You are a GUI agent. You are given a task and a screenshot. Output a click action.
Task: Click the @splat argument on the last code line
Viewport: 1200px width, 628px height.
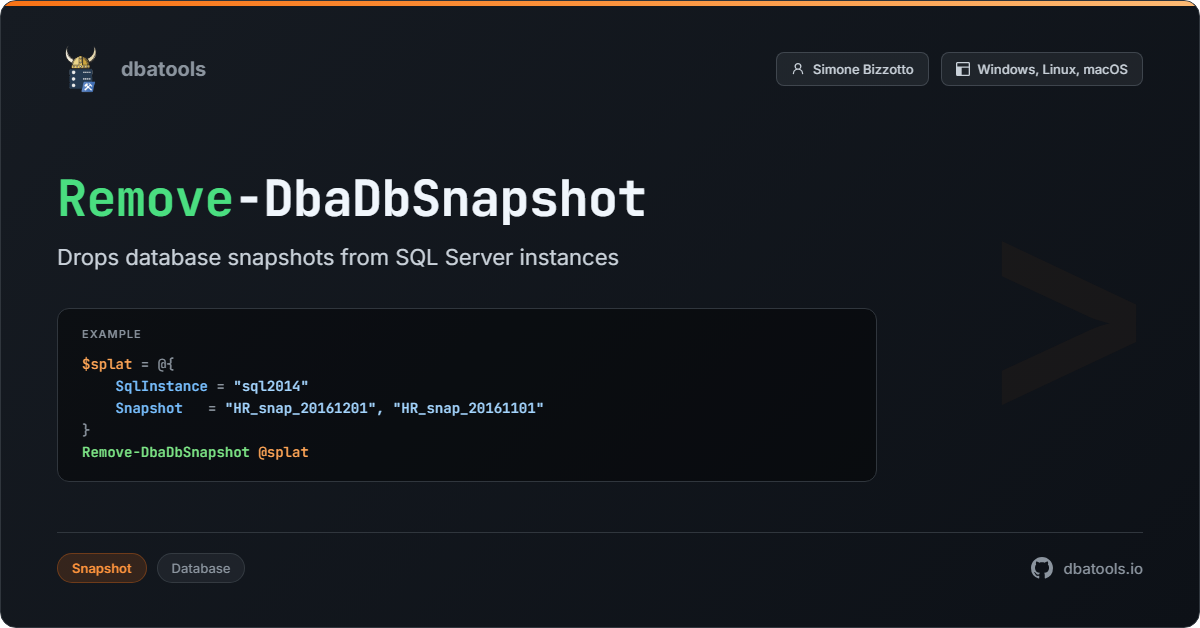(x=283, y=452)
